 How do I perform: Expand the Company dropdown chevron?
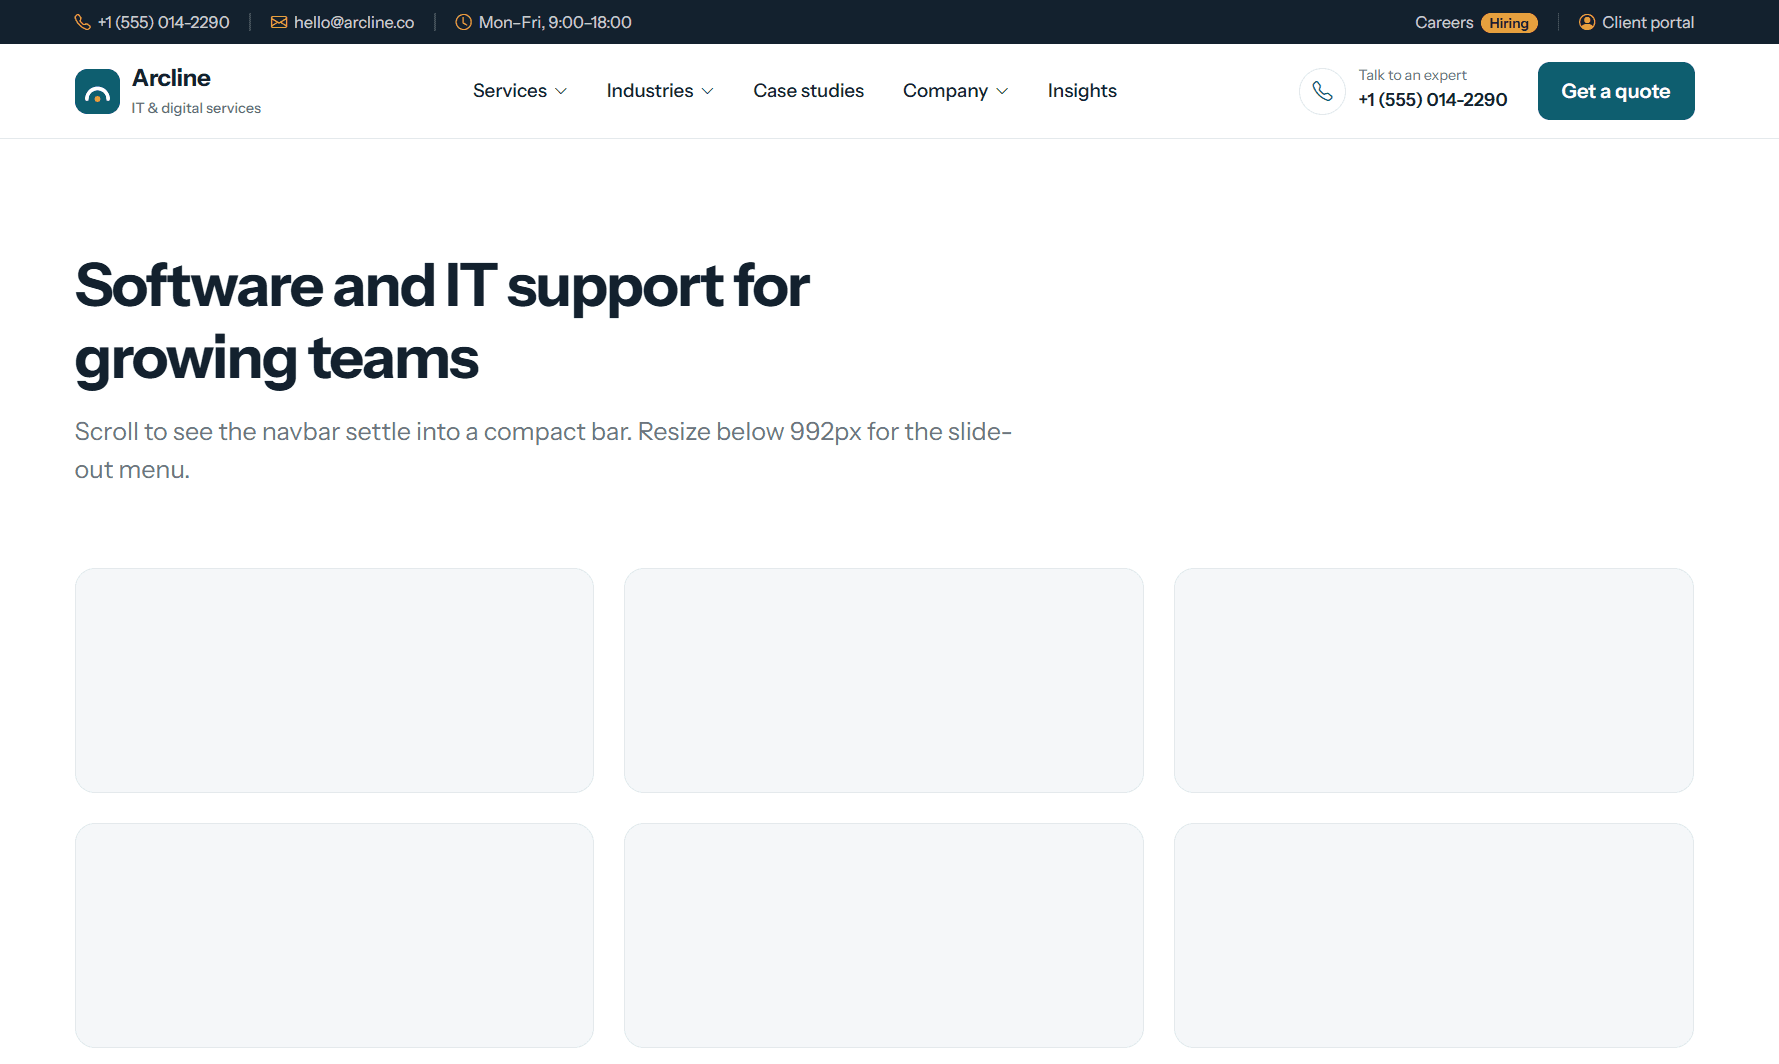point(1002,91)
